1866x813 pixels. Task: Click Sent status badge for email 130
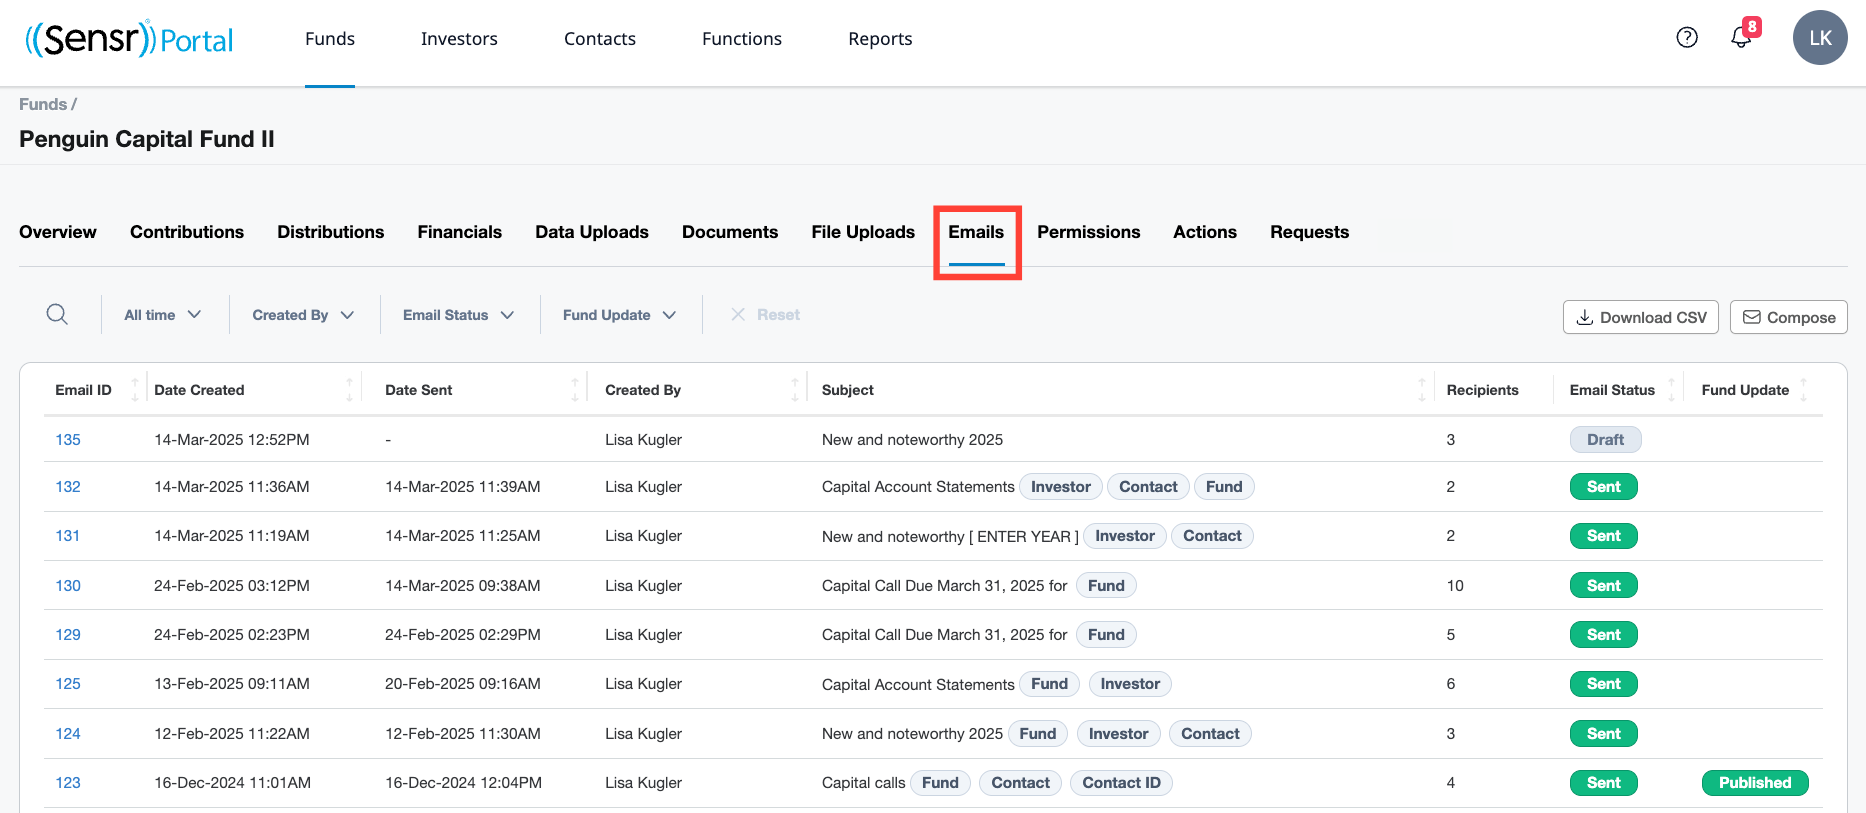pyautogui.click(x=1603, y=586)
